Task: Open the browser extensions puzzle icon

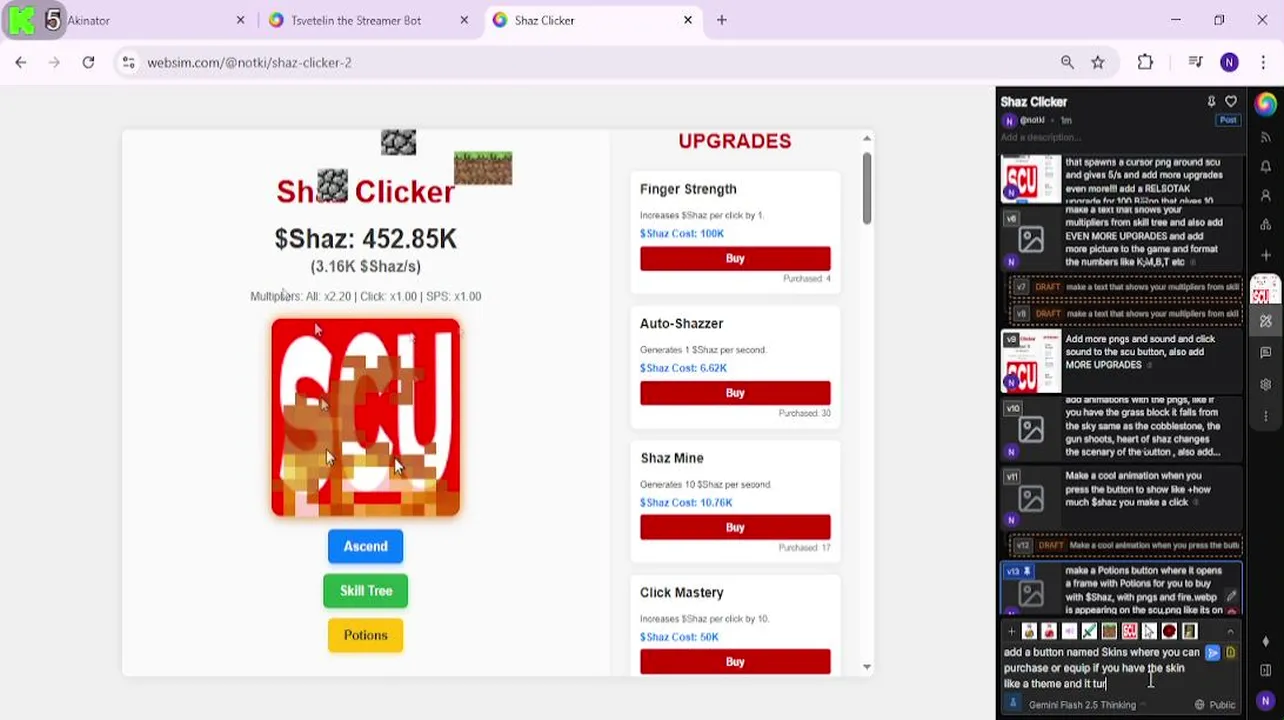Action: tap(1145, 62)
